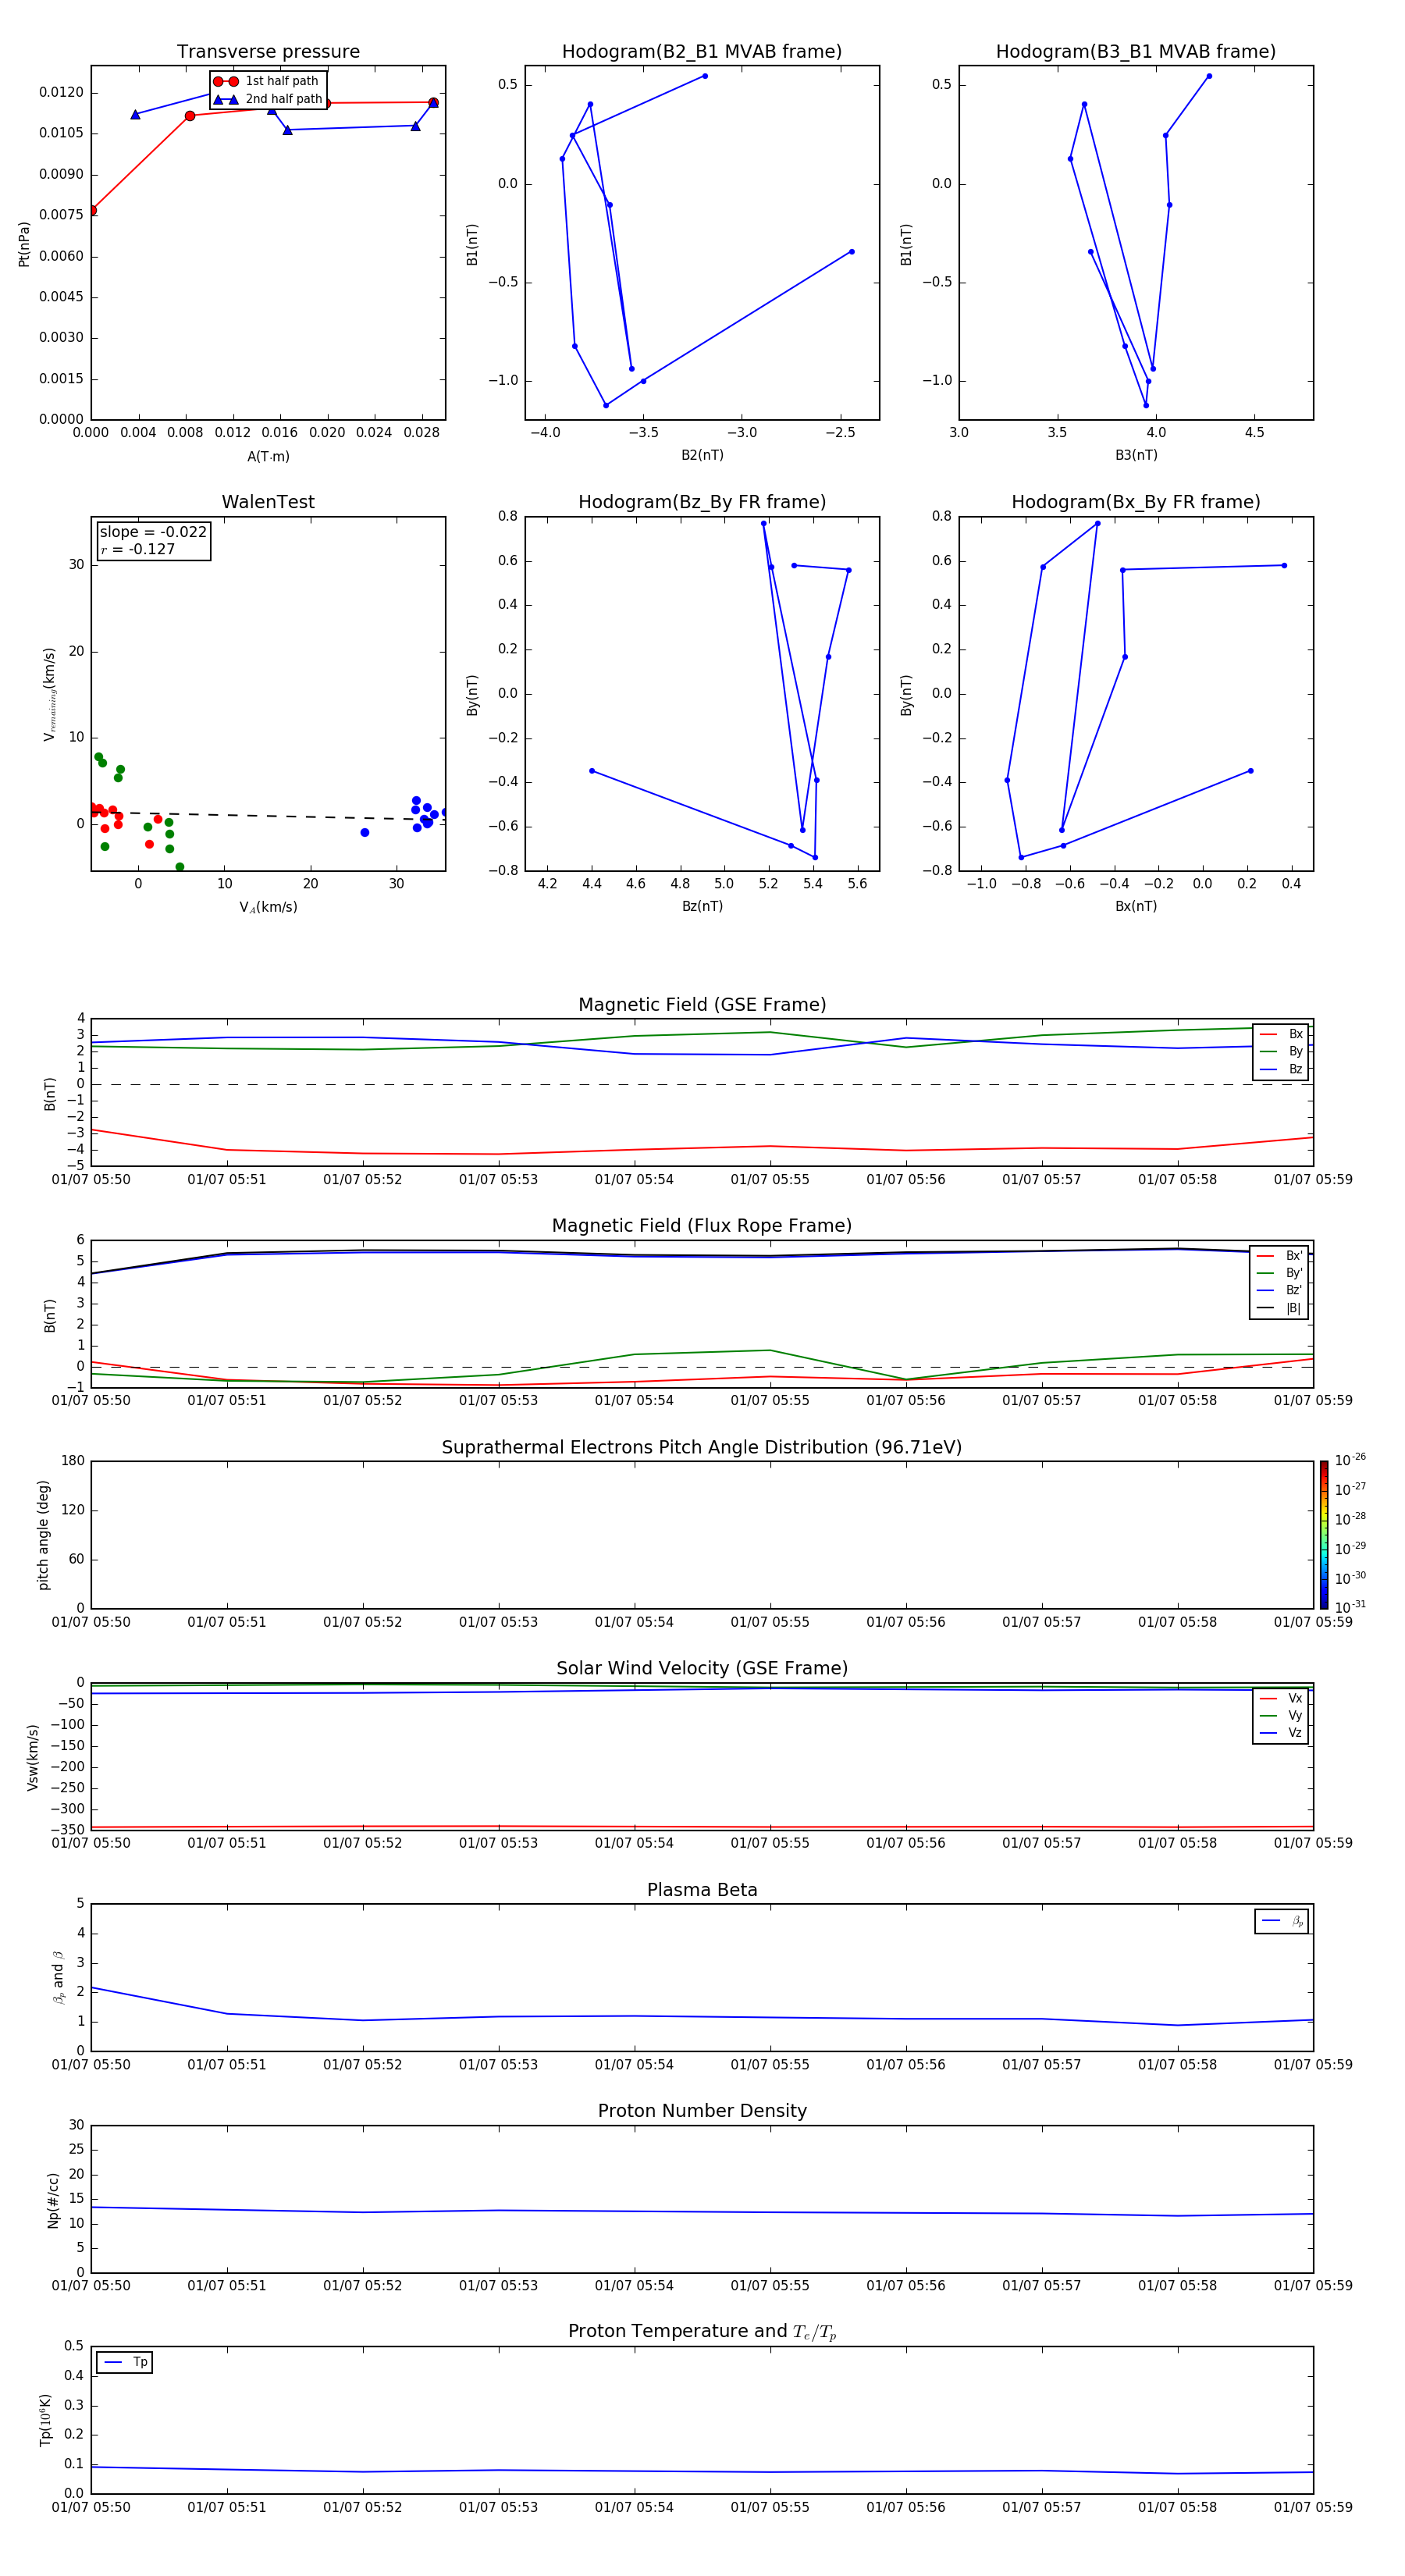Click the "Proton Number Density" title
Image resolution: width=1405 pixels, height=2576 pixels.
click(702, 2111)
